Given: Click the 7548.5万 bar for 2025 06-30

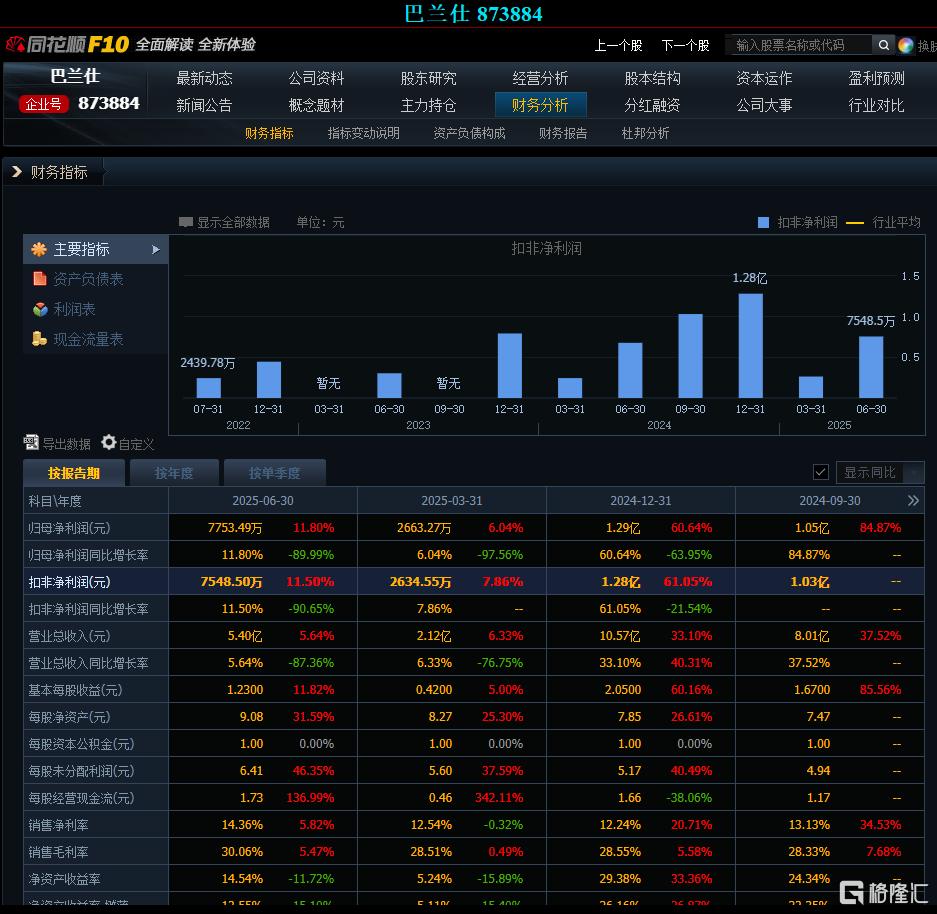Looking at the screenshot, I should (x=871, y=367).
